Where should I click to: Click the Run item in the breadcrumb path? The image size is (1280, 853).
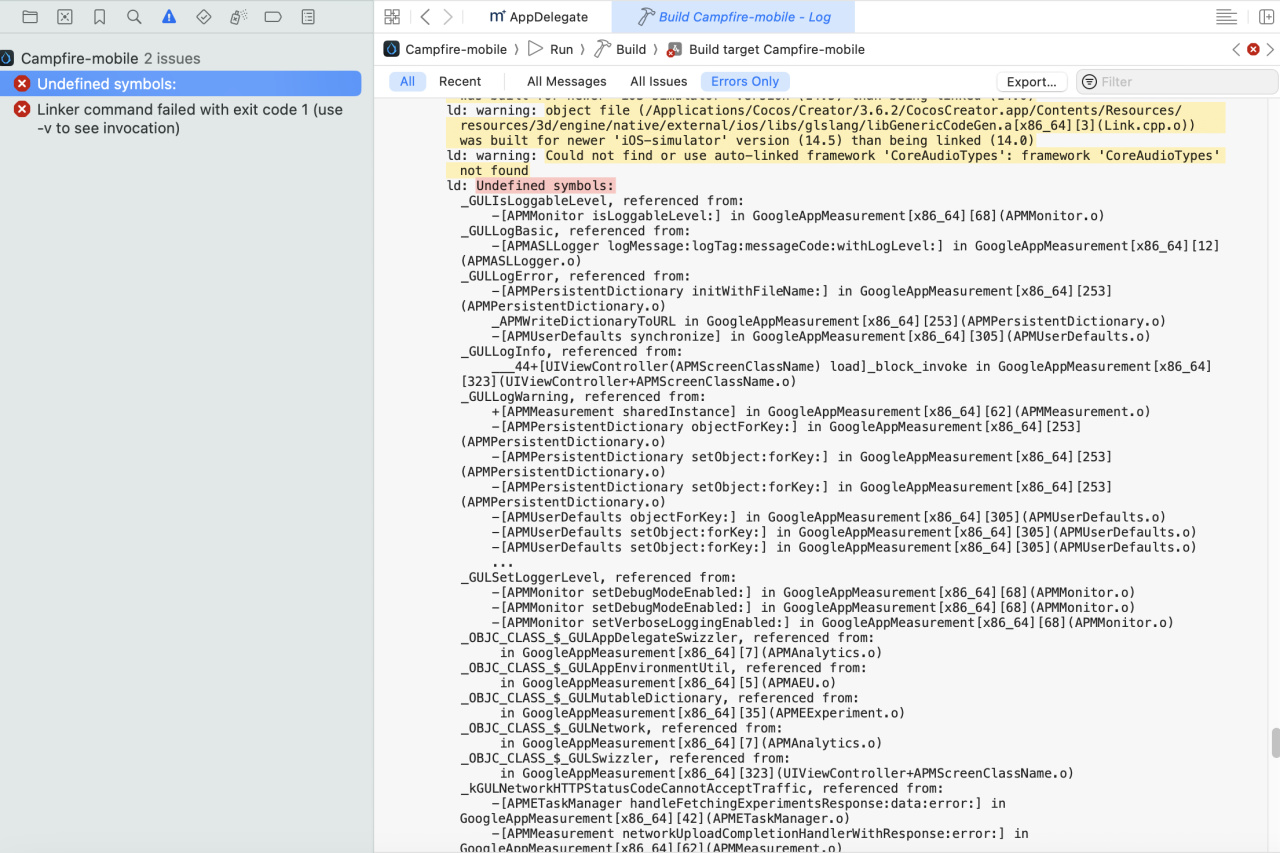click(561, 49)
